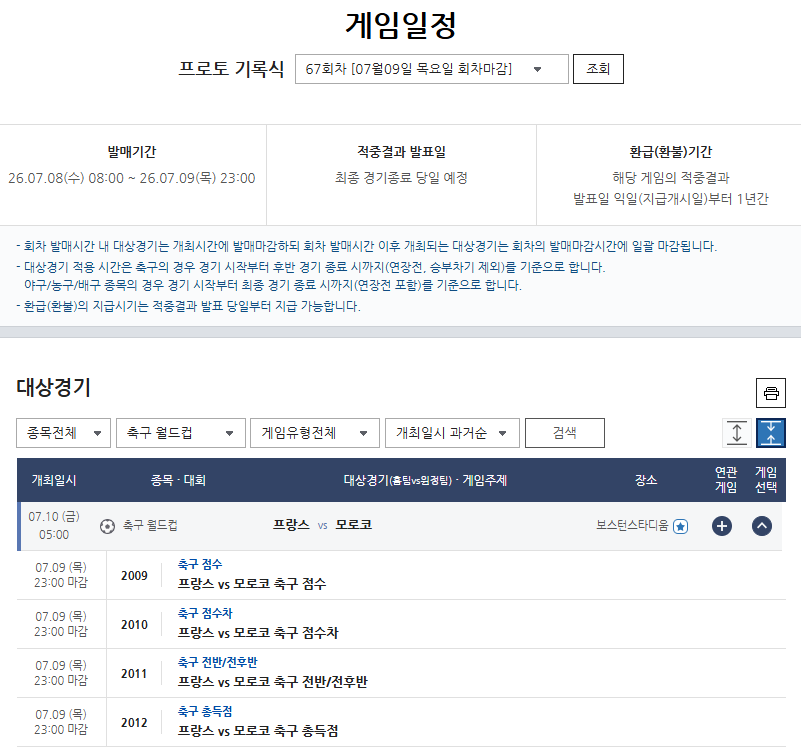
Task: Click the 축구 월드컵 league label in match row
Action: coord(150,526)
